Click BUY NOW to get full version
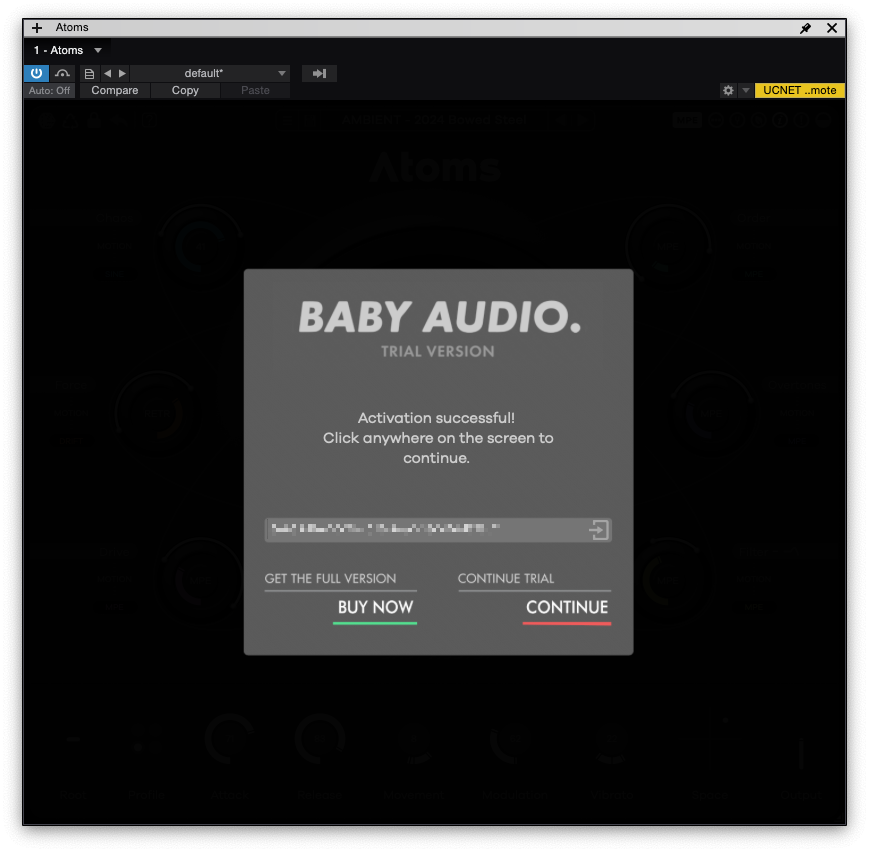 pos(375,608)
